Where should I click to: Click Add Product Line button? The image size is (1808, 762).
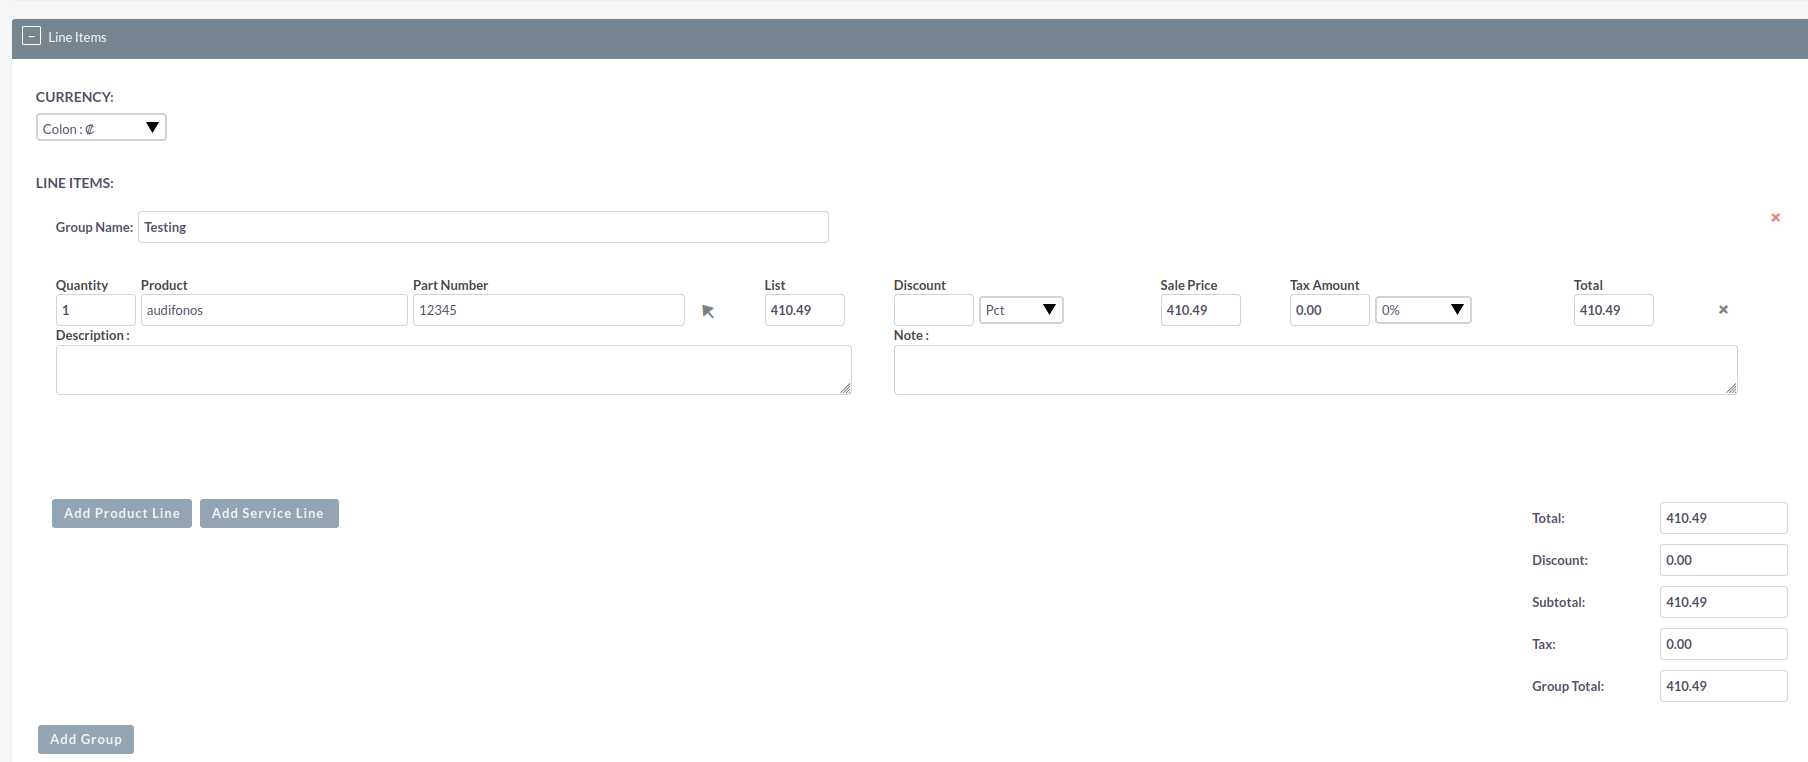[x=122, y=513]
